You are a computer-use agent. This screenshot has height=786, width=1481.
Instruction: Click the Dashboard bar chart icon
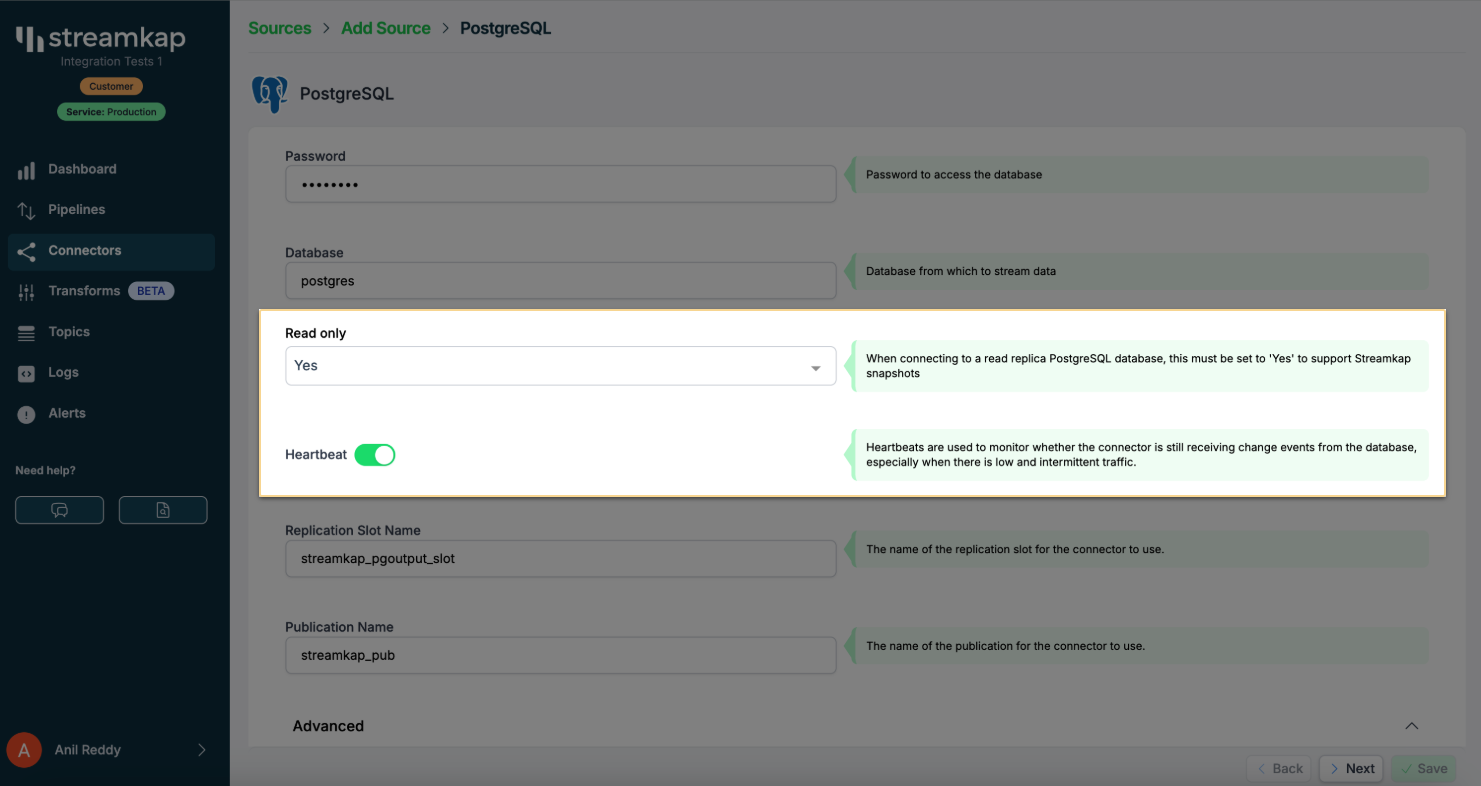(x=27, y=170)
